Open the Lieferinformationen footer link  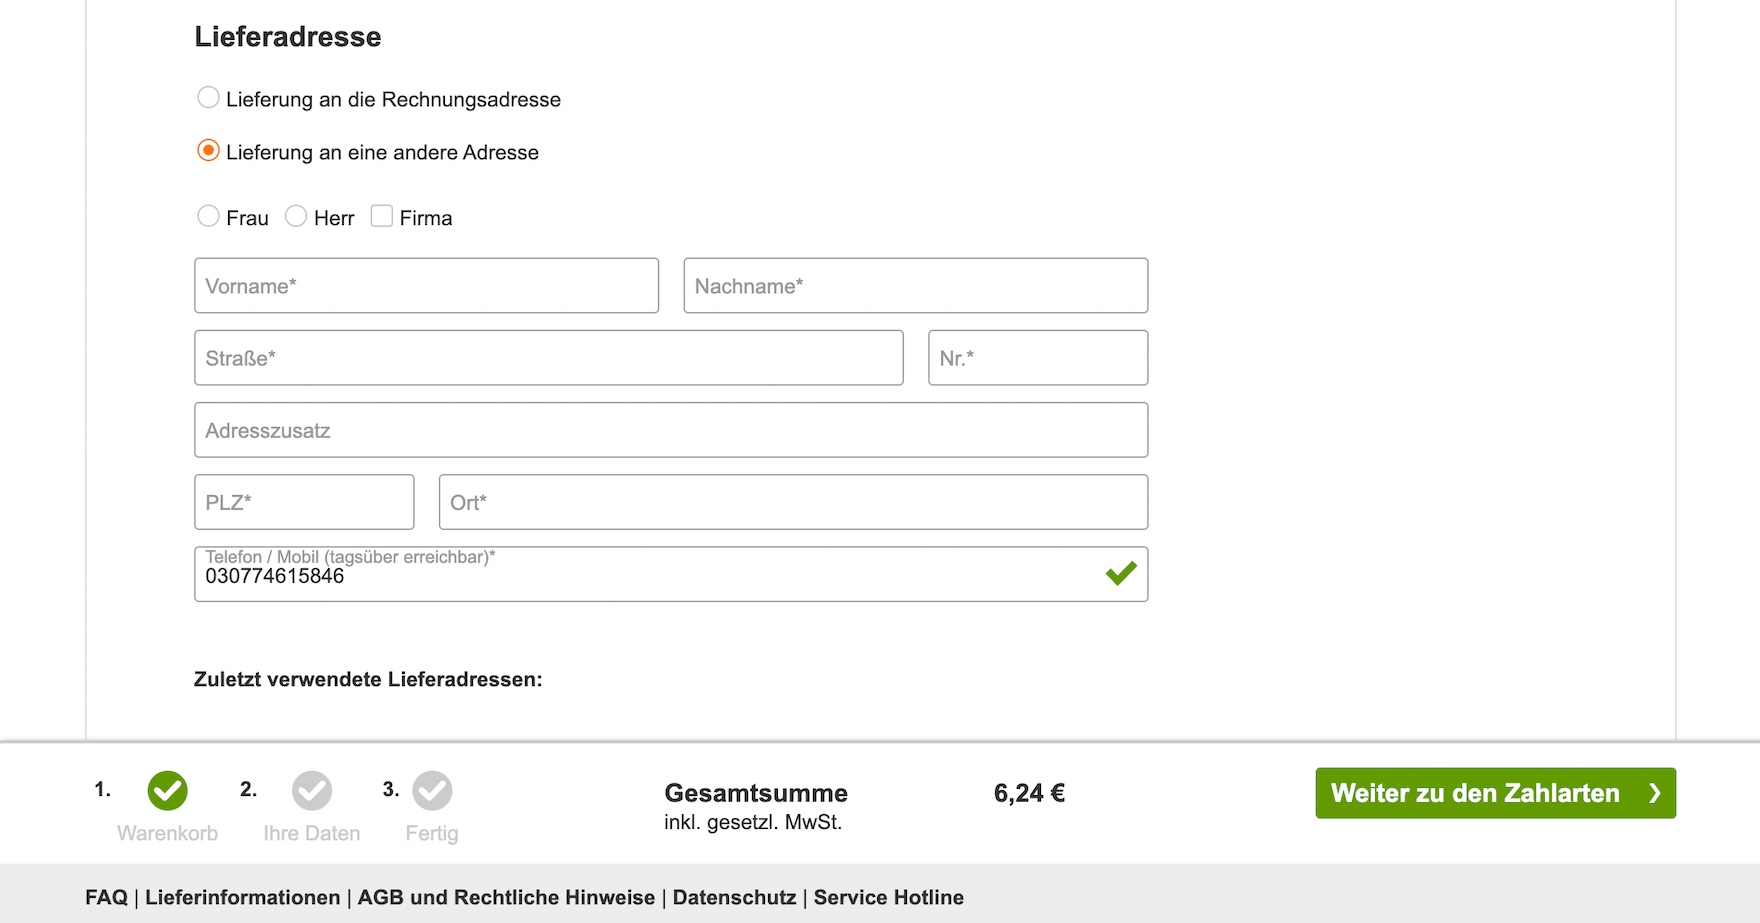tap(242, 897)
